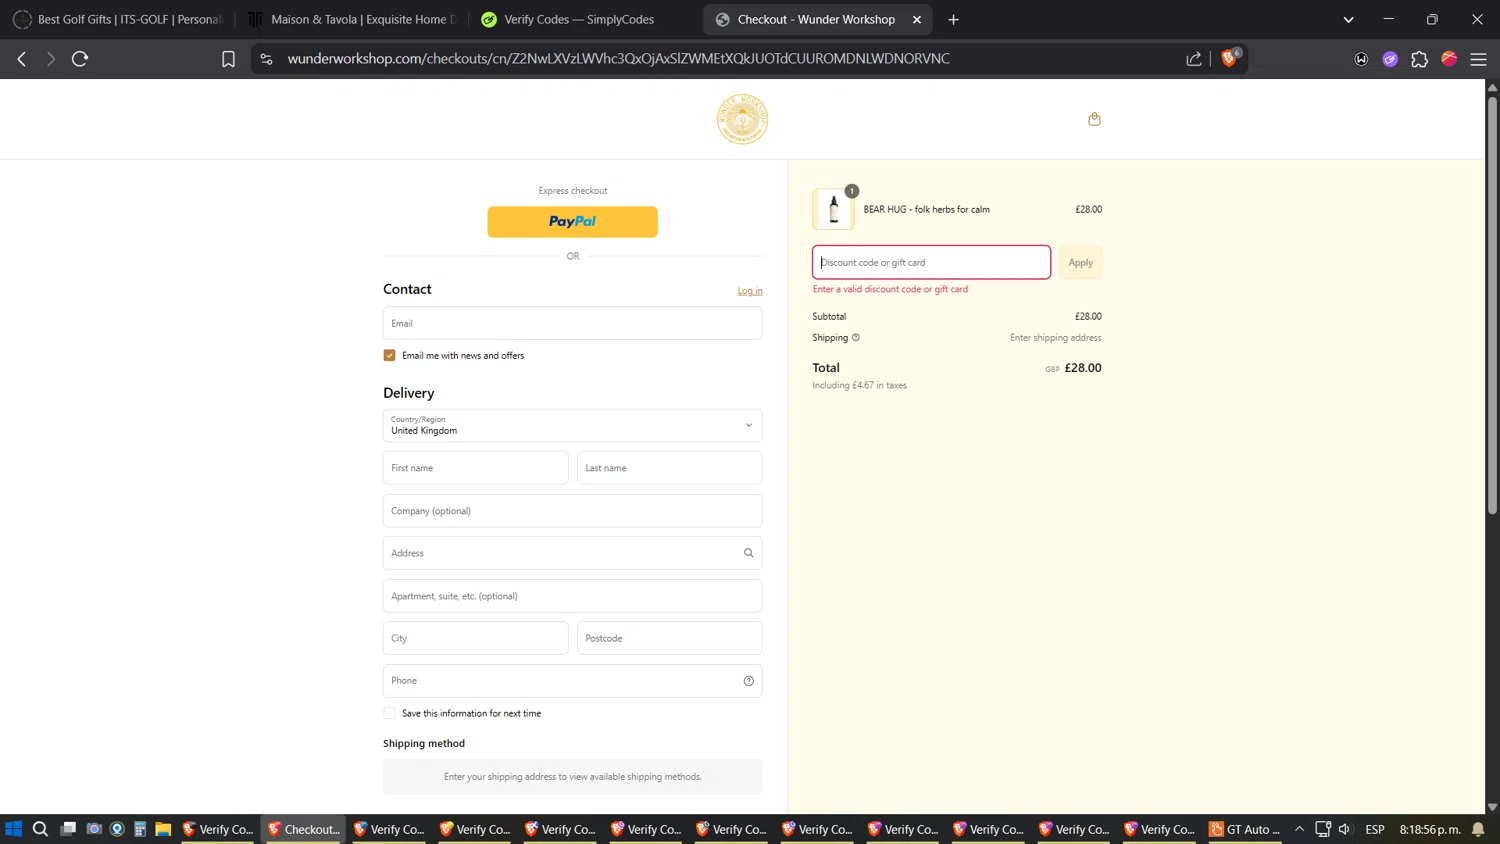Open Windows taskbar search
The image size is (1500, 844).
click(x=40, y=829)
